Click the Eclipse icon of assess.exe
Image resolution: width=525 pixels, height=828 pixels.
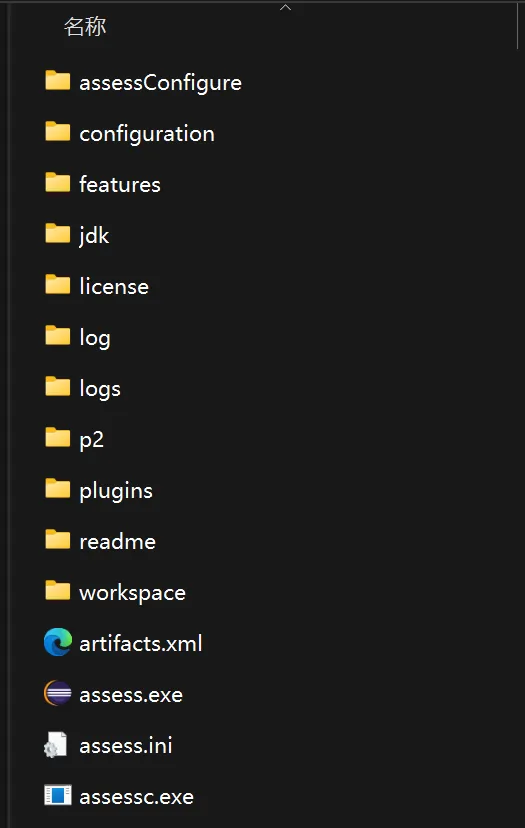click(58, 693)
